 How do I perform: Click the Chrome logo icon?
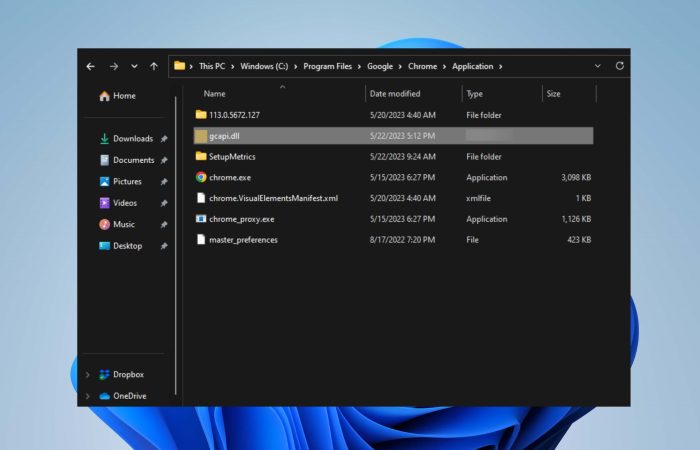point(201,177)
